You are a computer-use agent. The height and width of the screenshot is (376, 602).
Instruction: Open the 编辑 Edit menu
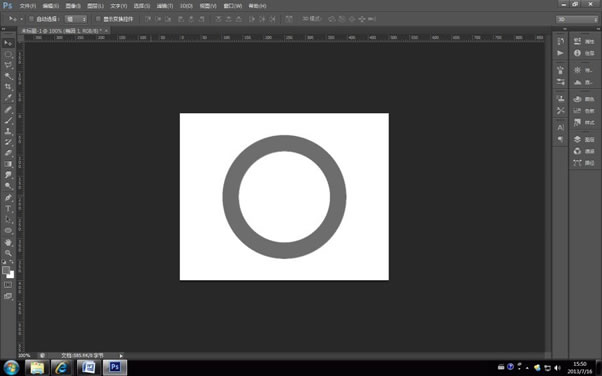click(51, 6)
